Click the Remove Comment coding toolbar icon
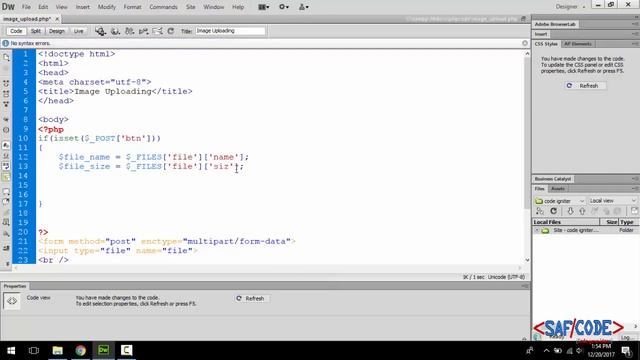The width and height of the screenshot is (640, 360). [x=6, y=202]
